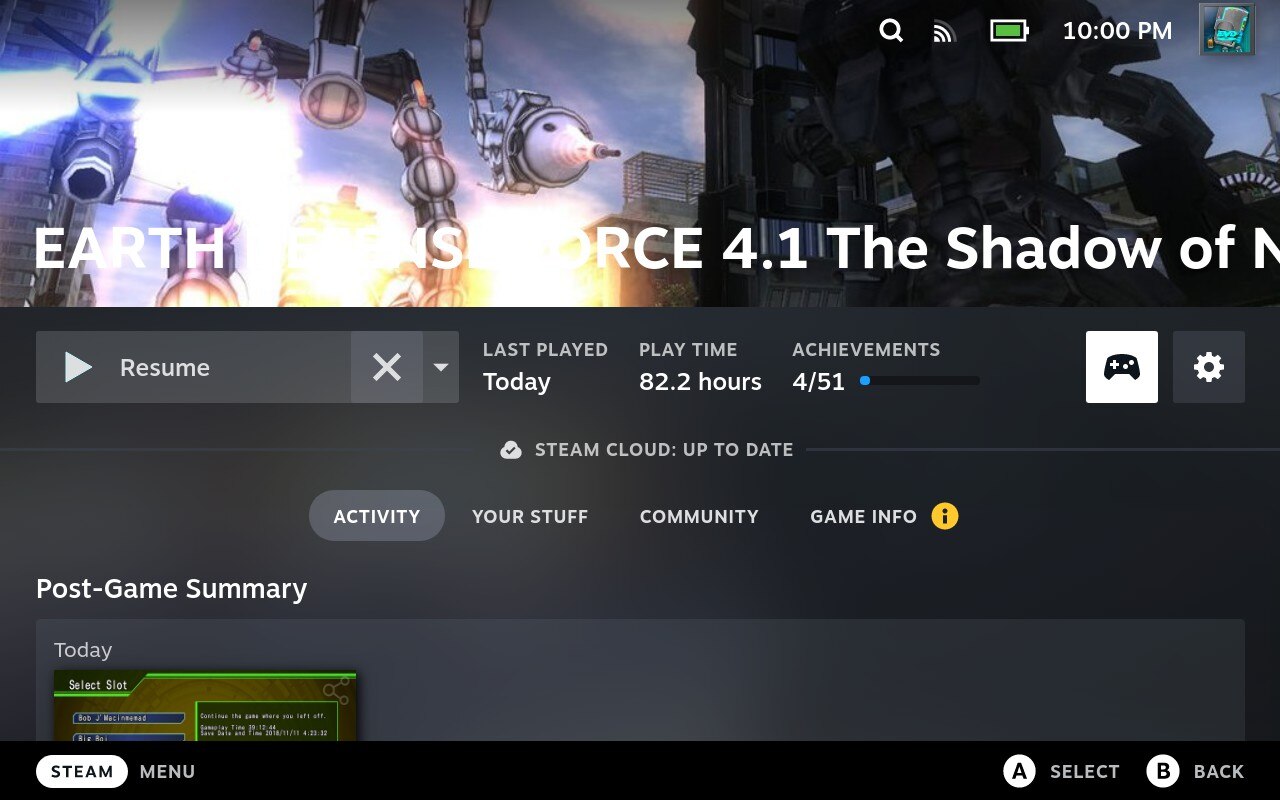This screenshot has width=1280, height=800.
Task: Click the Steam Cloud status icon
Action: pos(511,450)
